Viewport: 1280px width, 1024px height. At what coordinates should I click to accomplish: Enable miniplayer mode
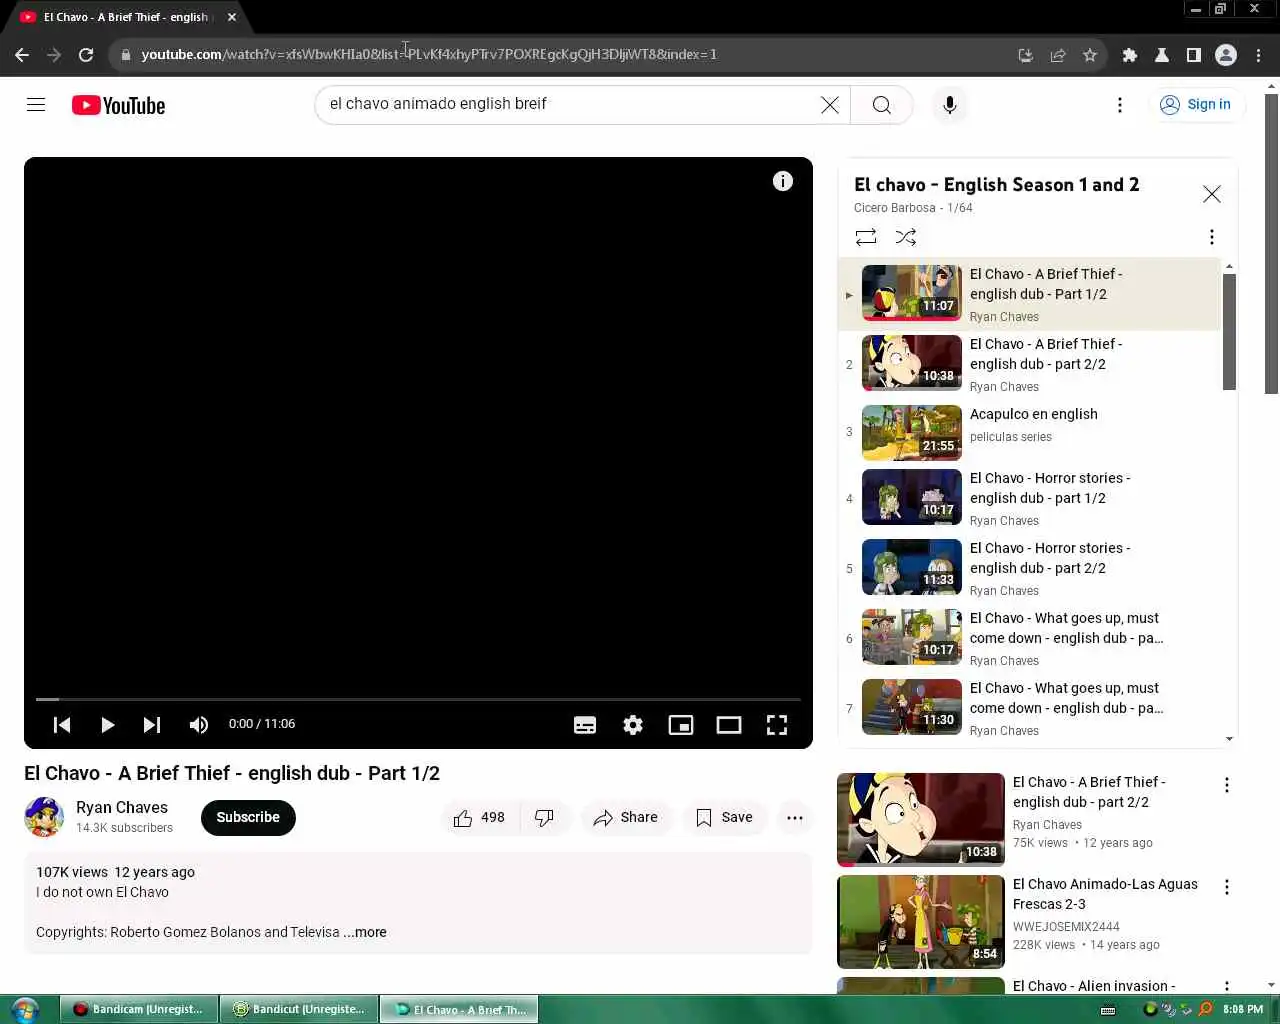pos(681,725)
